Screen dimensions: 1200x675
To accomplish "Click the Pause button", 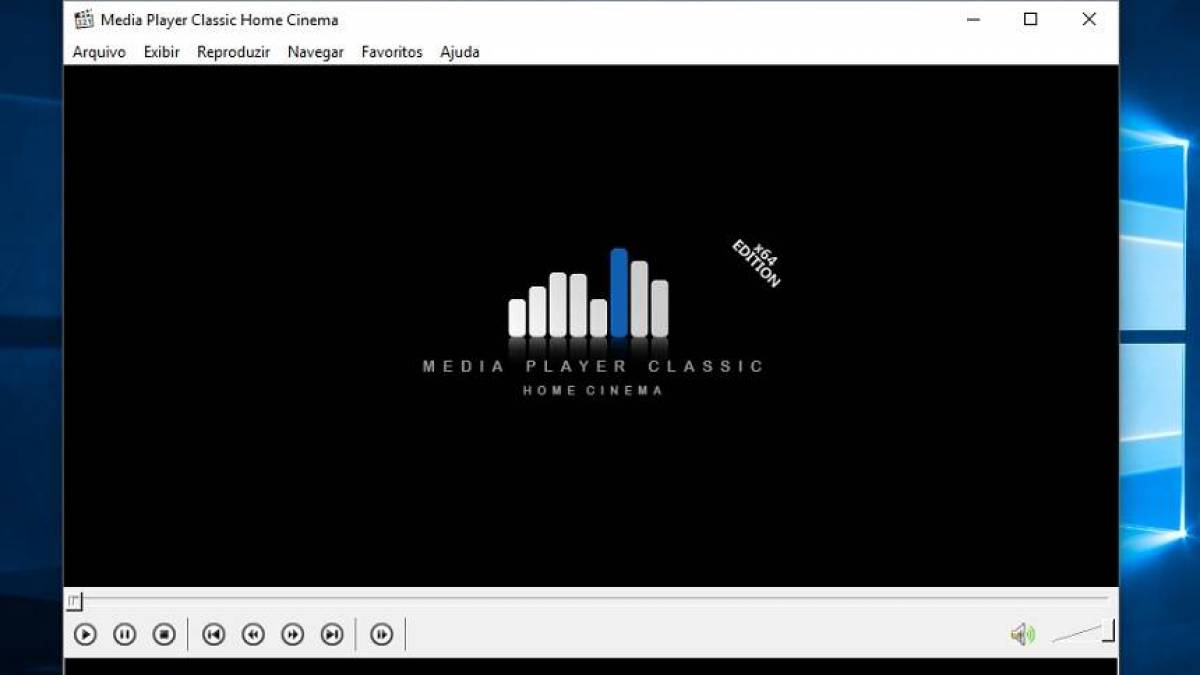I will 124,634.
